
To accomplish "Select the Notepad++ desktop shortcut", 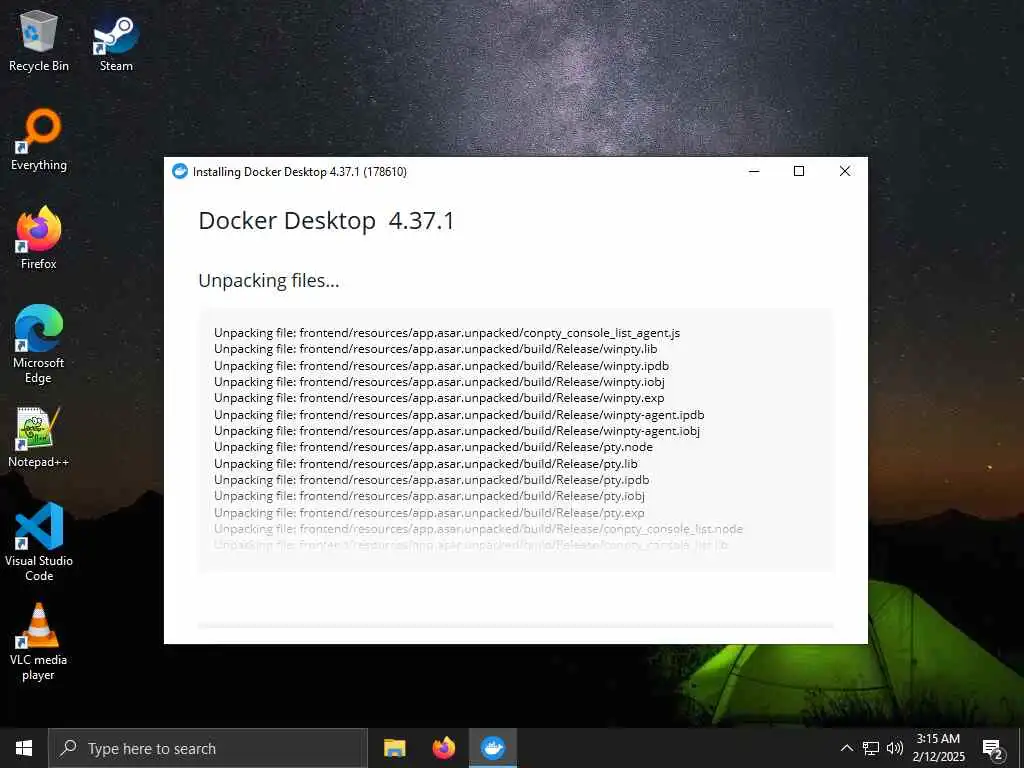I will coord(39,437).
